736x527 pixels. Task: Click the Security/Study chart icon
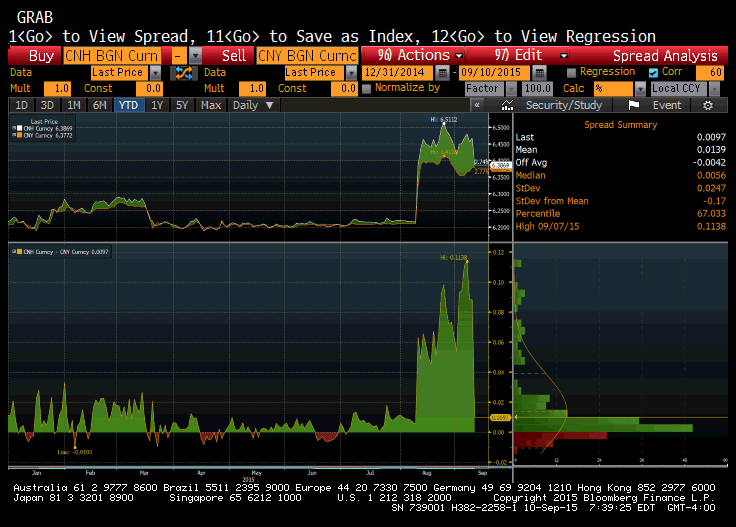pyautogui.click(x=507, y=105)
